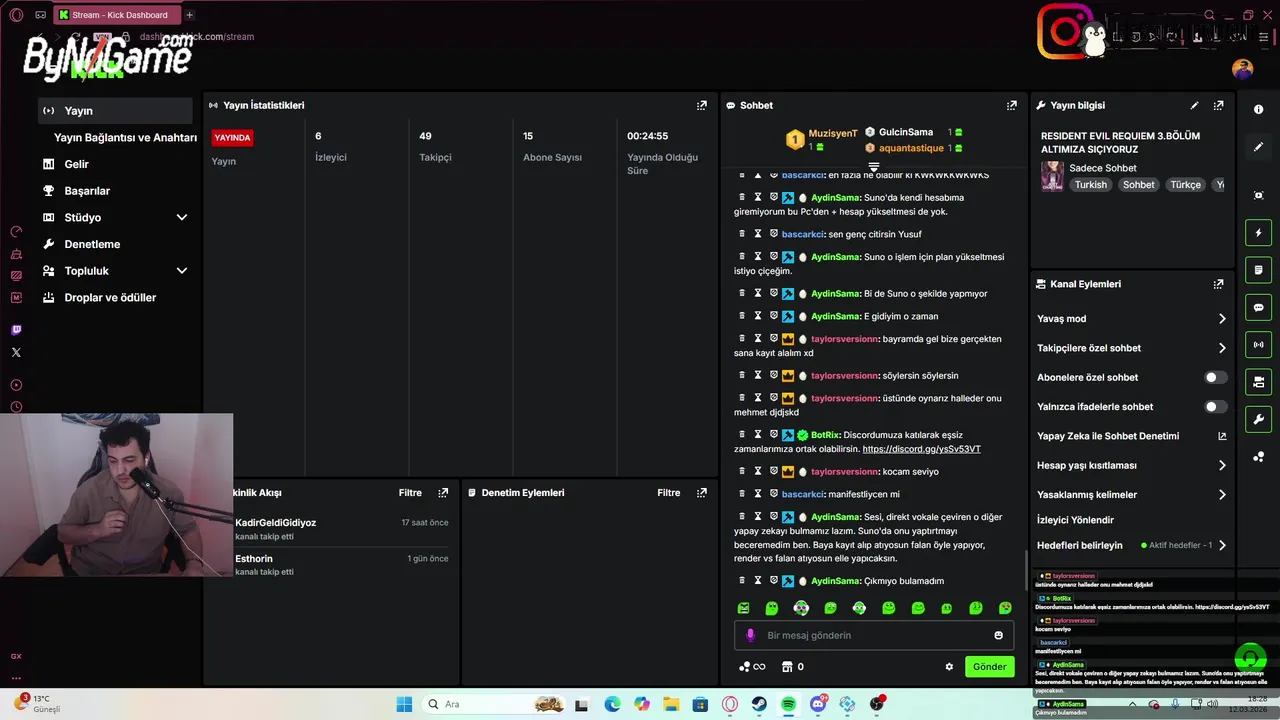The width and height of the screenshot is (1280, 720).
Task: Click the chat scrollbar thumb
Action: (x=1027, y=570)
